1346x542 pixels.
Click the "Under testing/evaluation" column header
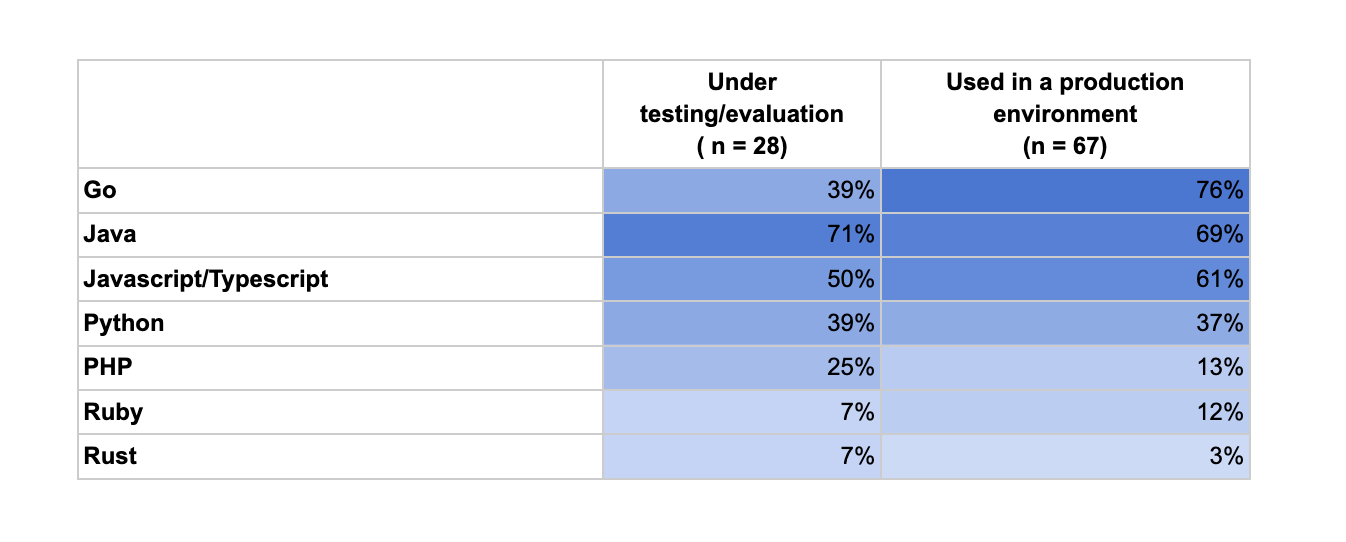pyautogui.click(x=741, y=114)
